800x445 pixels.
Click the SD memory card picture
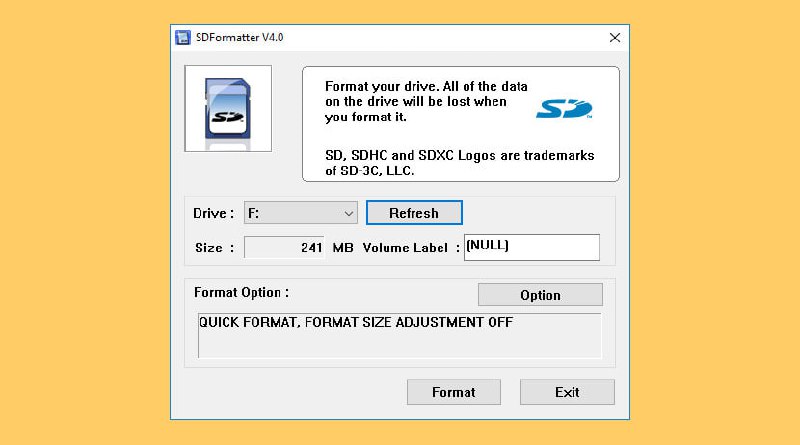[227, 108]
